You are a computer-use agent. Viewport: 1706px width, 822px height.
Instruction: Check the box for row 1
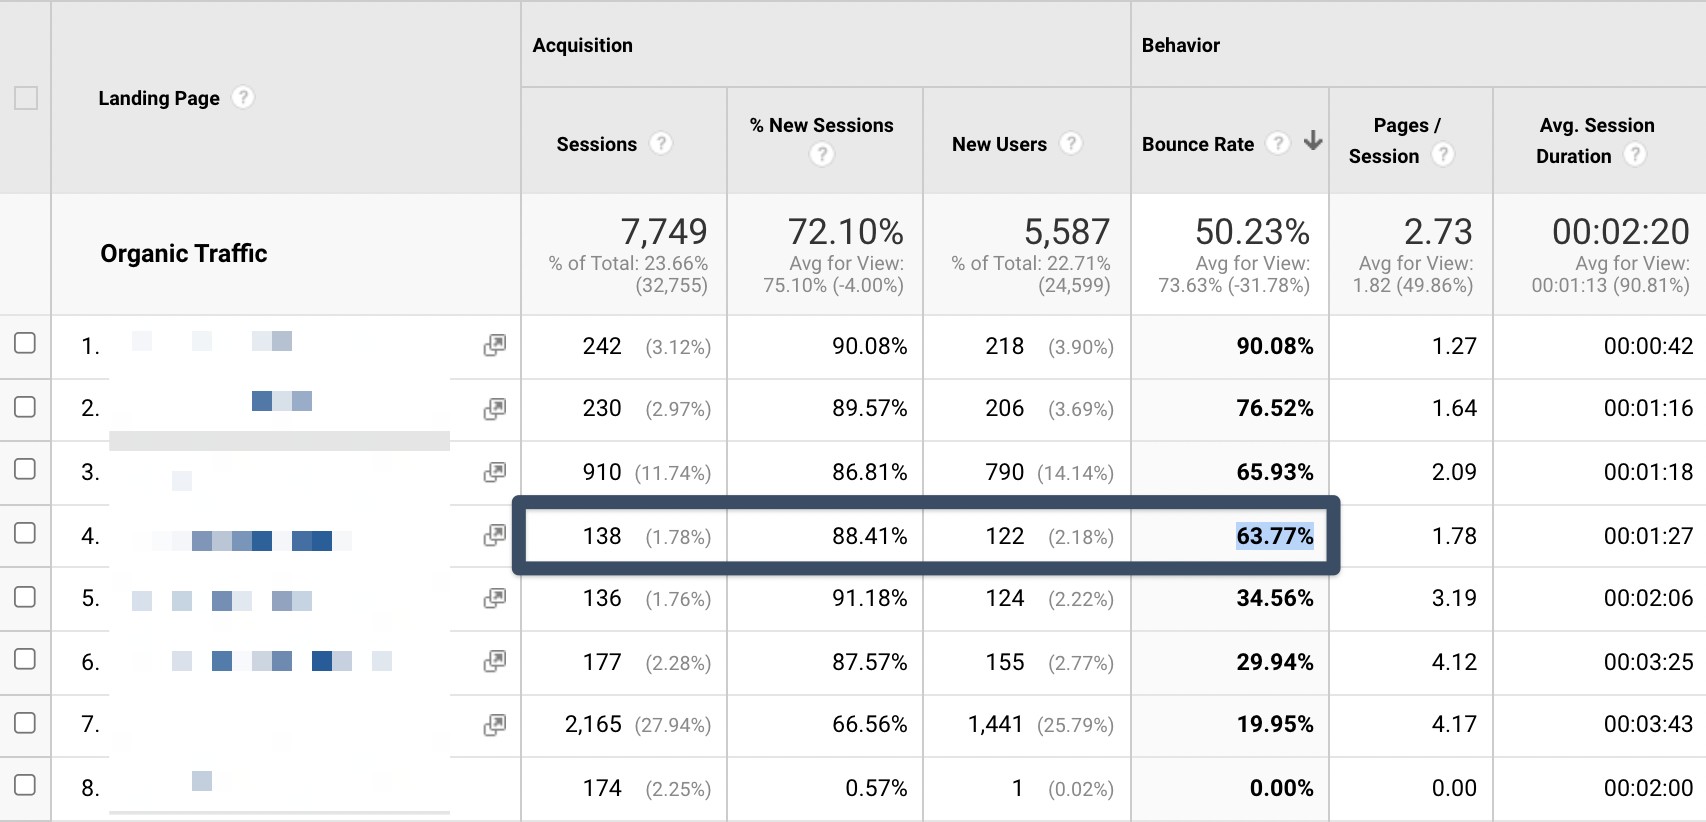coord(25,343)
